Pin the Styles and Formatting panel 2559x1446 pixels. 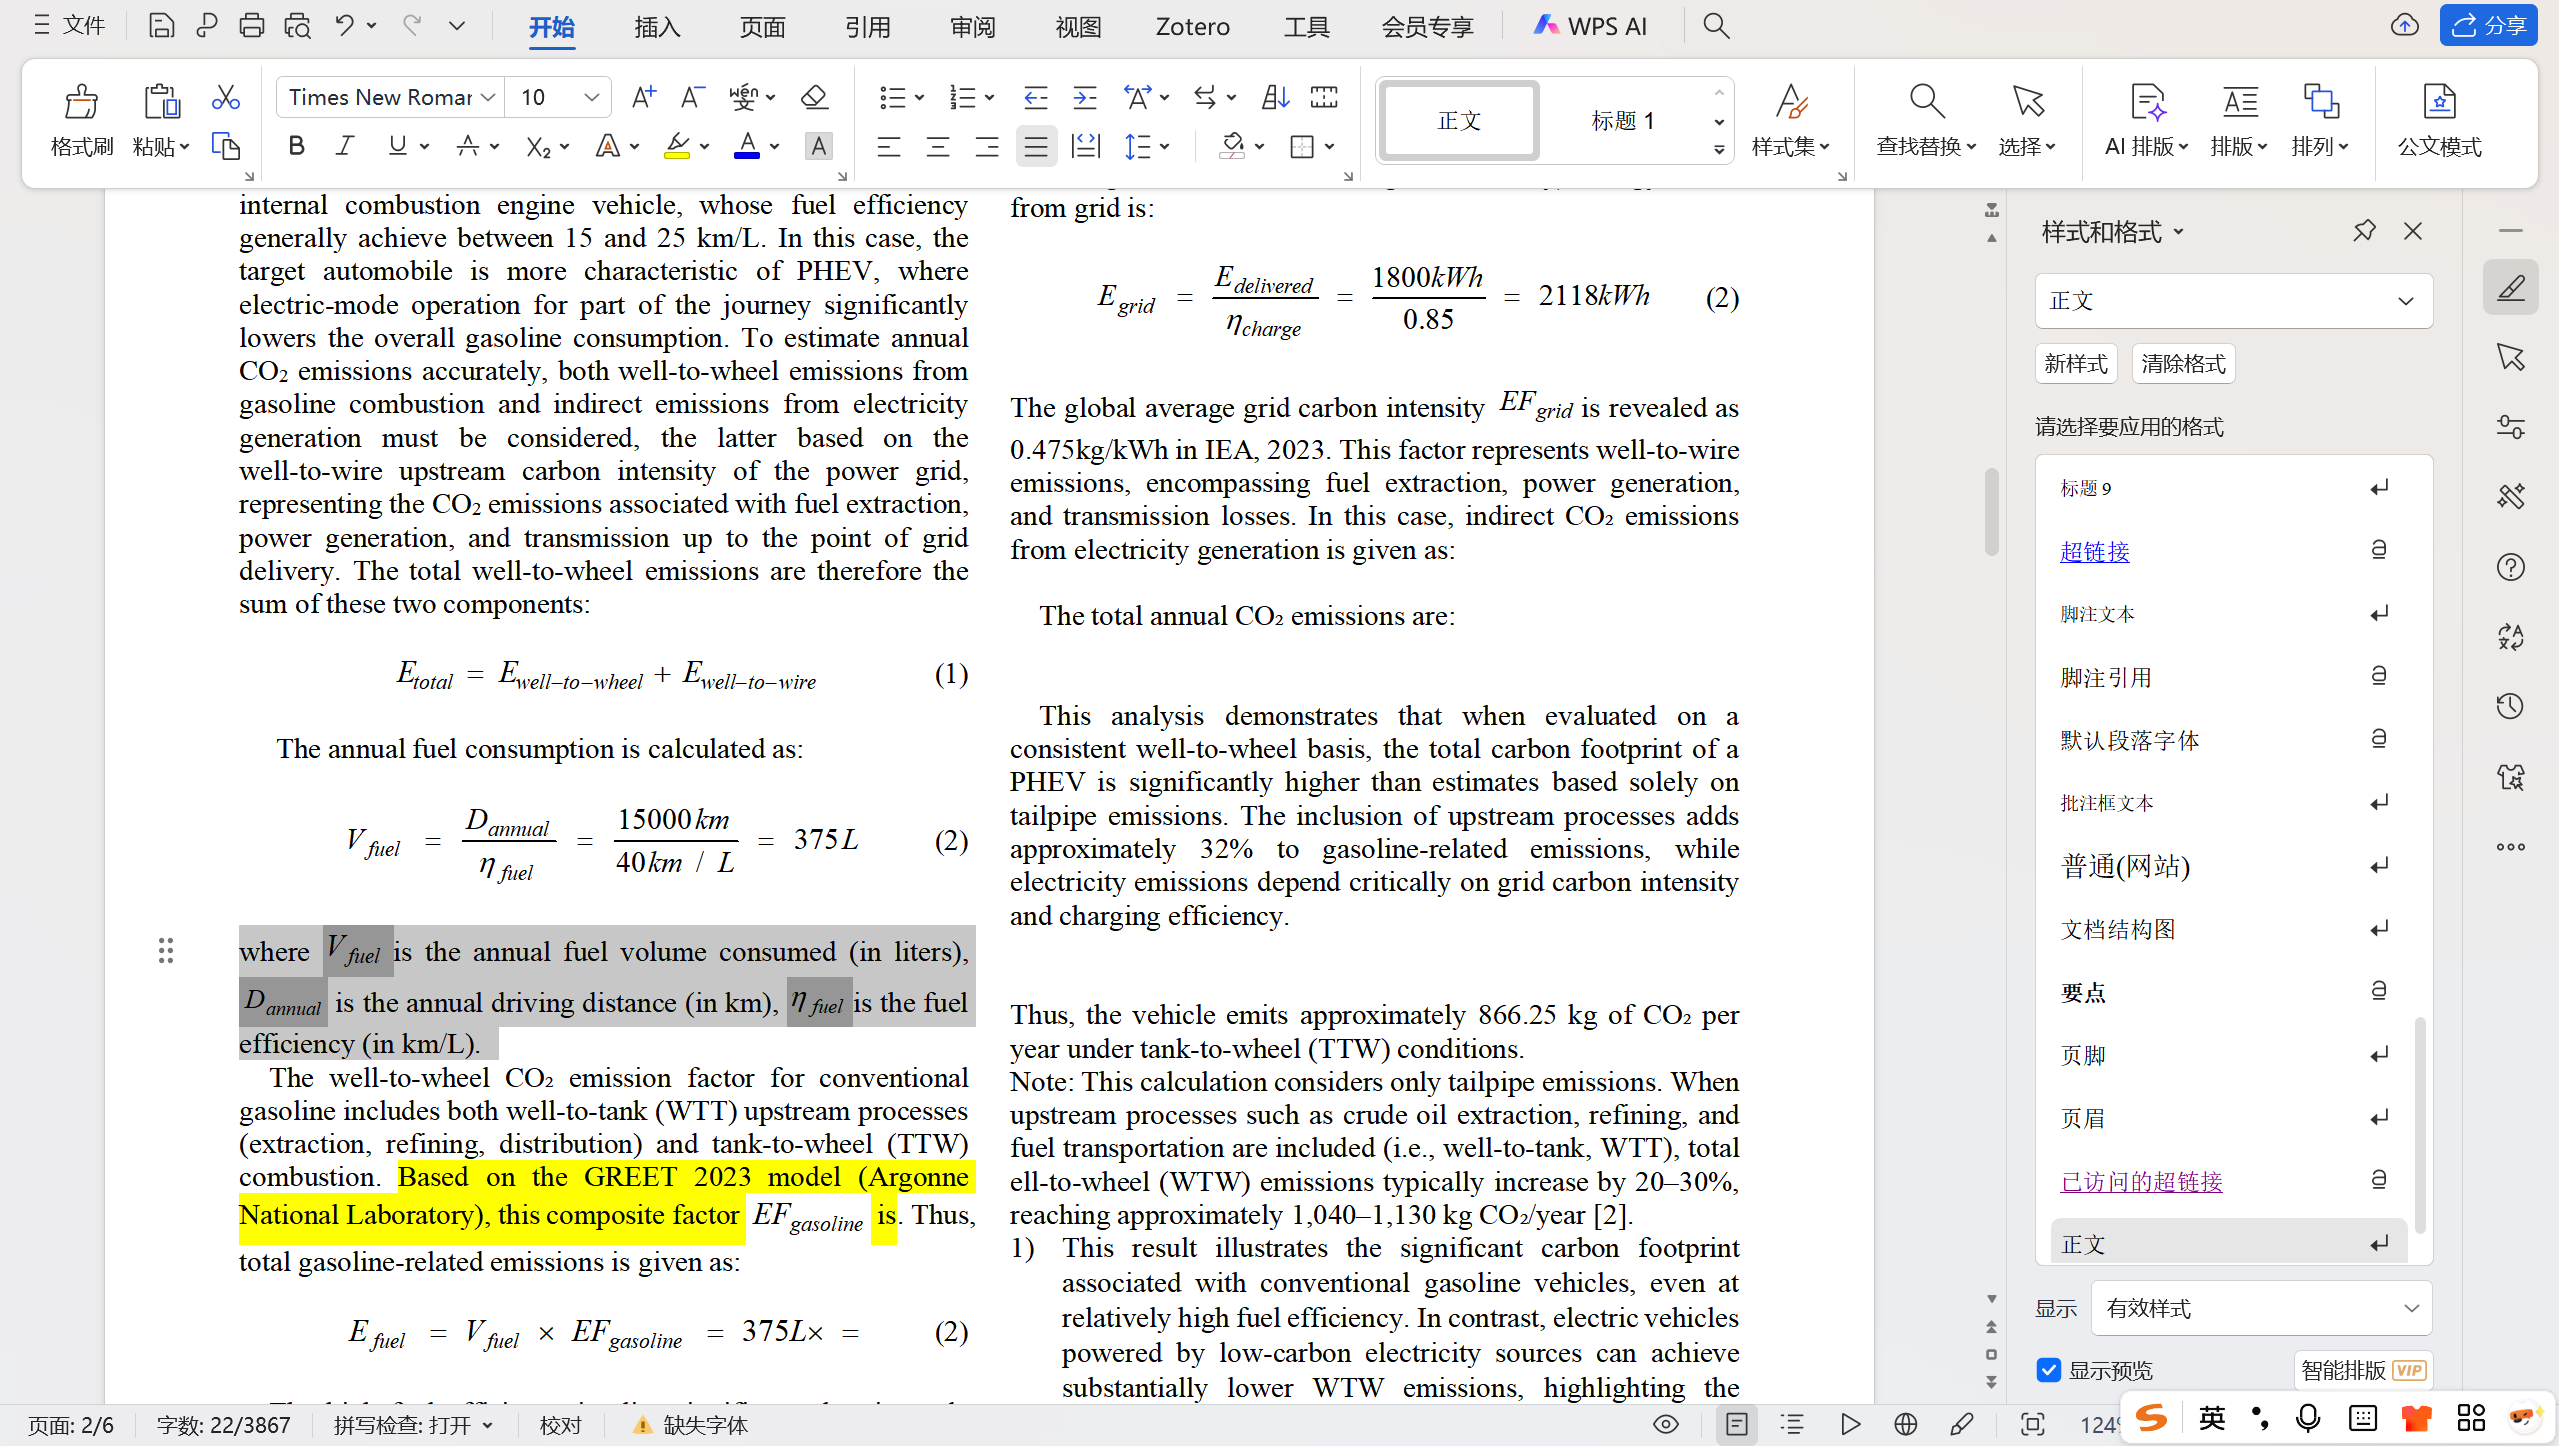pyautogui.click(x=2363, y=231)
